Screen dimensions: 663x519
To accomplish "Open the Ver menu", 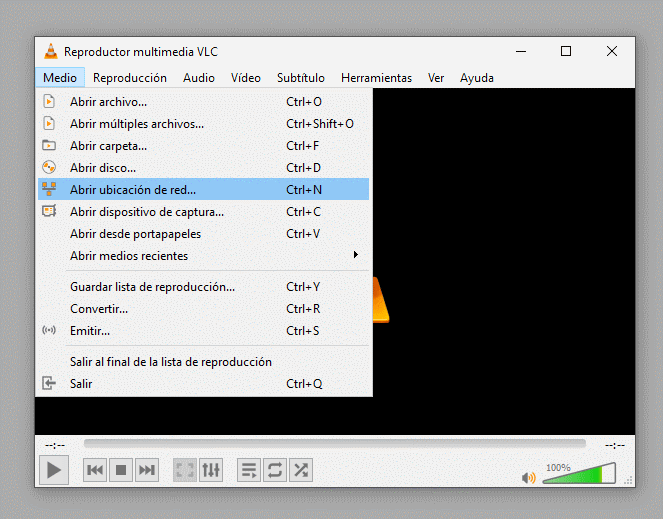I will pos(436,78).
